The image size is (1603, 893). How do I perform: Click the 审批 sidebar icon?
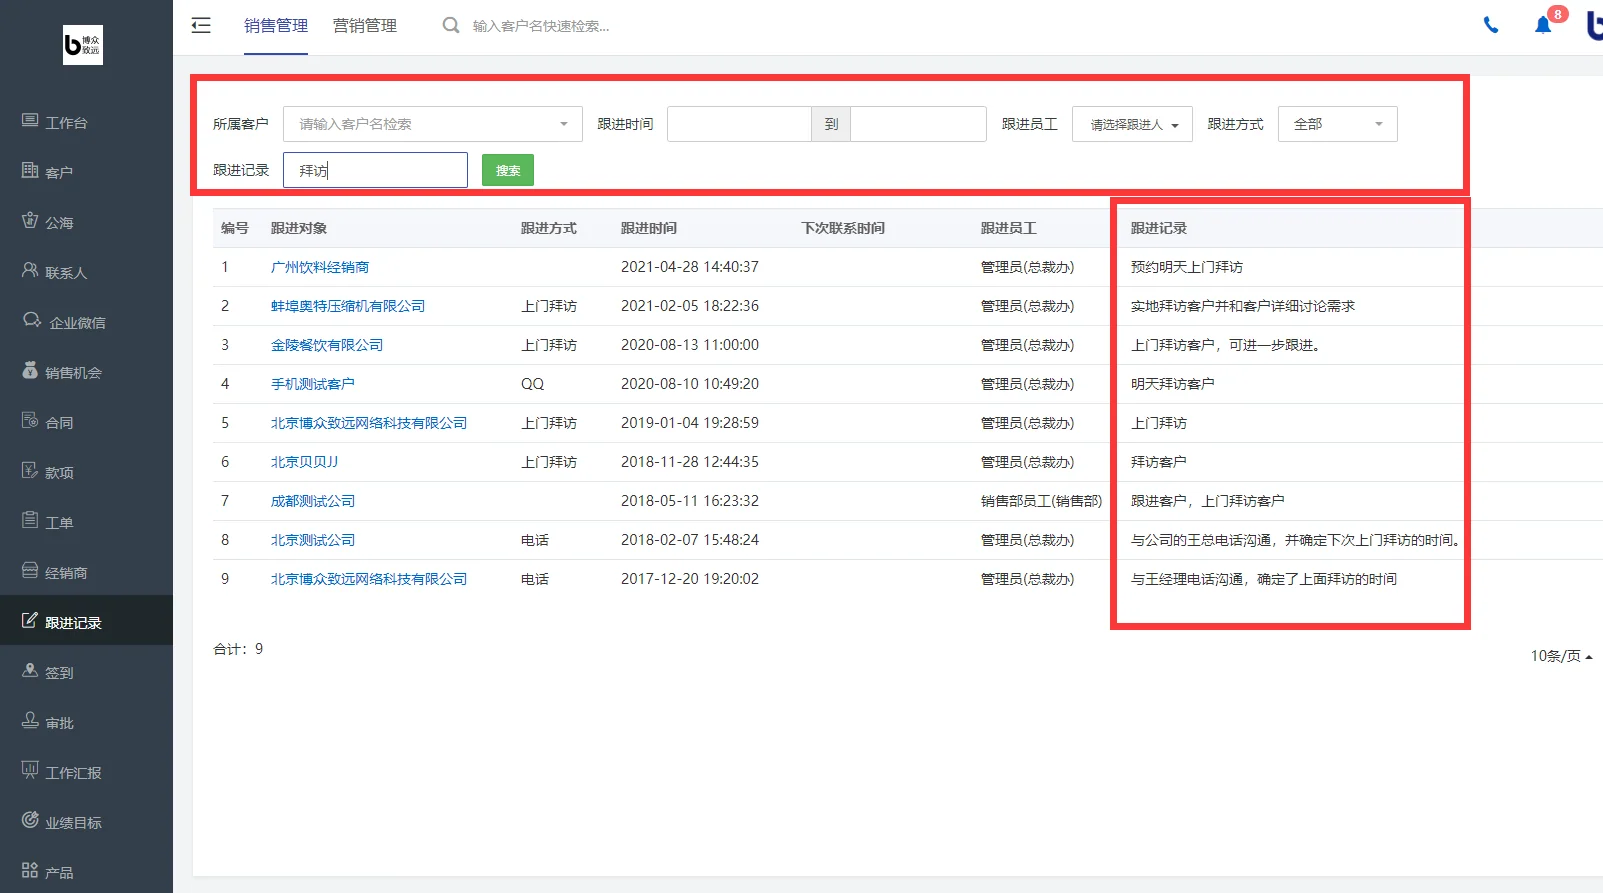coord(30,720)
